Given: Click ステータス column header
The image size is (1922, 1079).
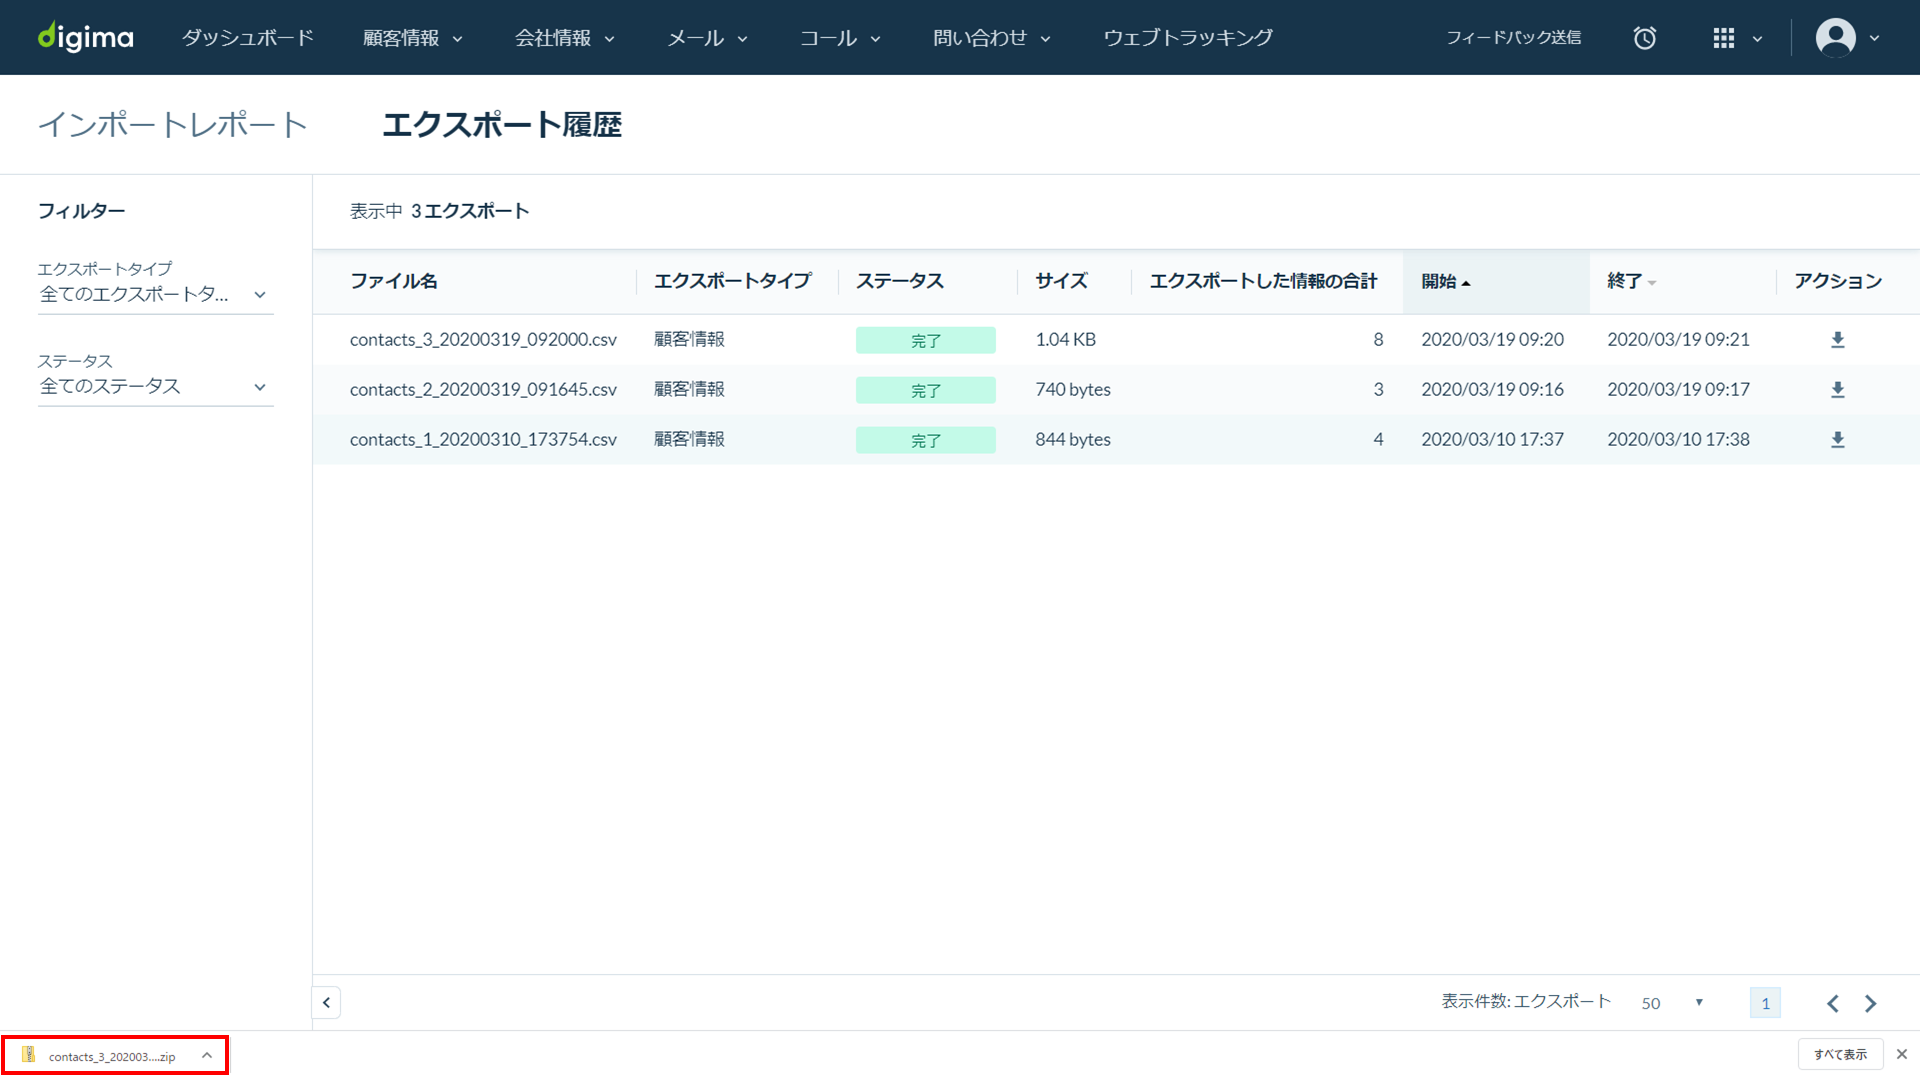Looking at the screenshot, I should [x=900, y=282].
